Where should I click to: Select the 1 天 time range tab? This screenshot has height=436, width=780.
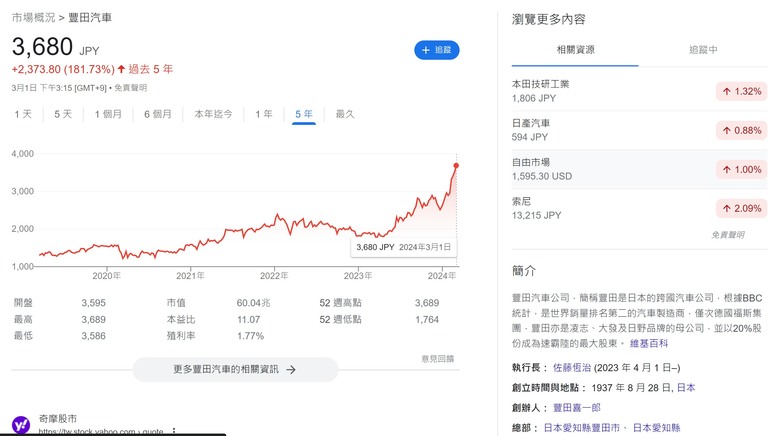coord(23,114)
